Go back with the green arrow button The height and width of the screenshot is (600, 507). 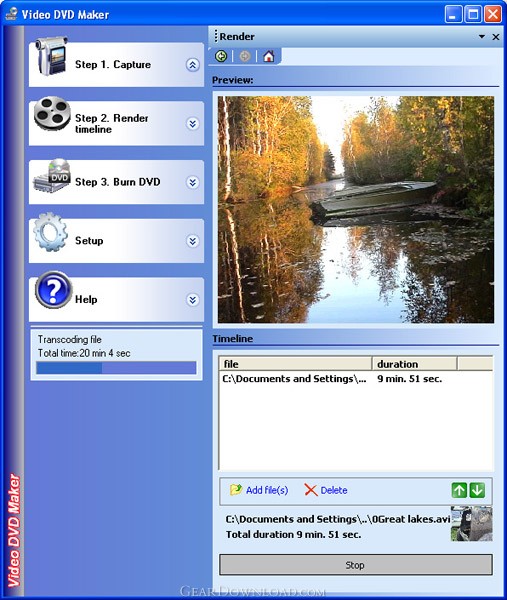point(221,56)
